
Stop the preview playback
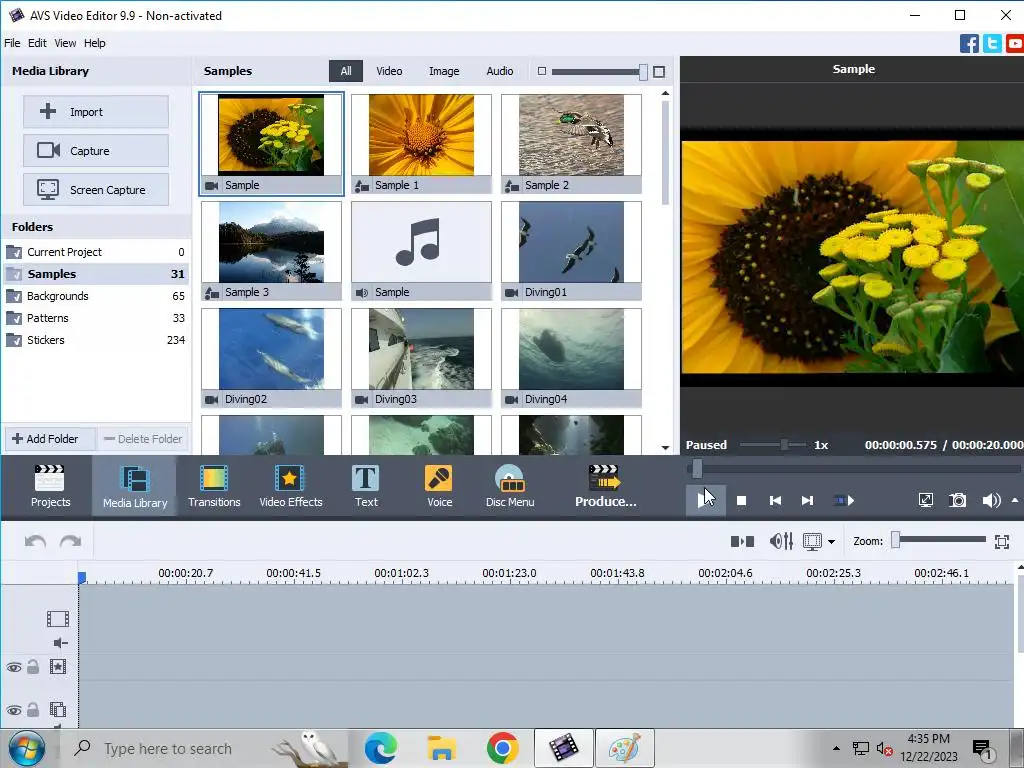(x=741, y=501)
